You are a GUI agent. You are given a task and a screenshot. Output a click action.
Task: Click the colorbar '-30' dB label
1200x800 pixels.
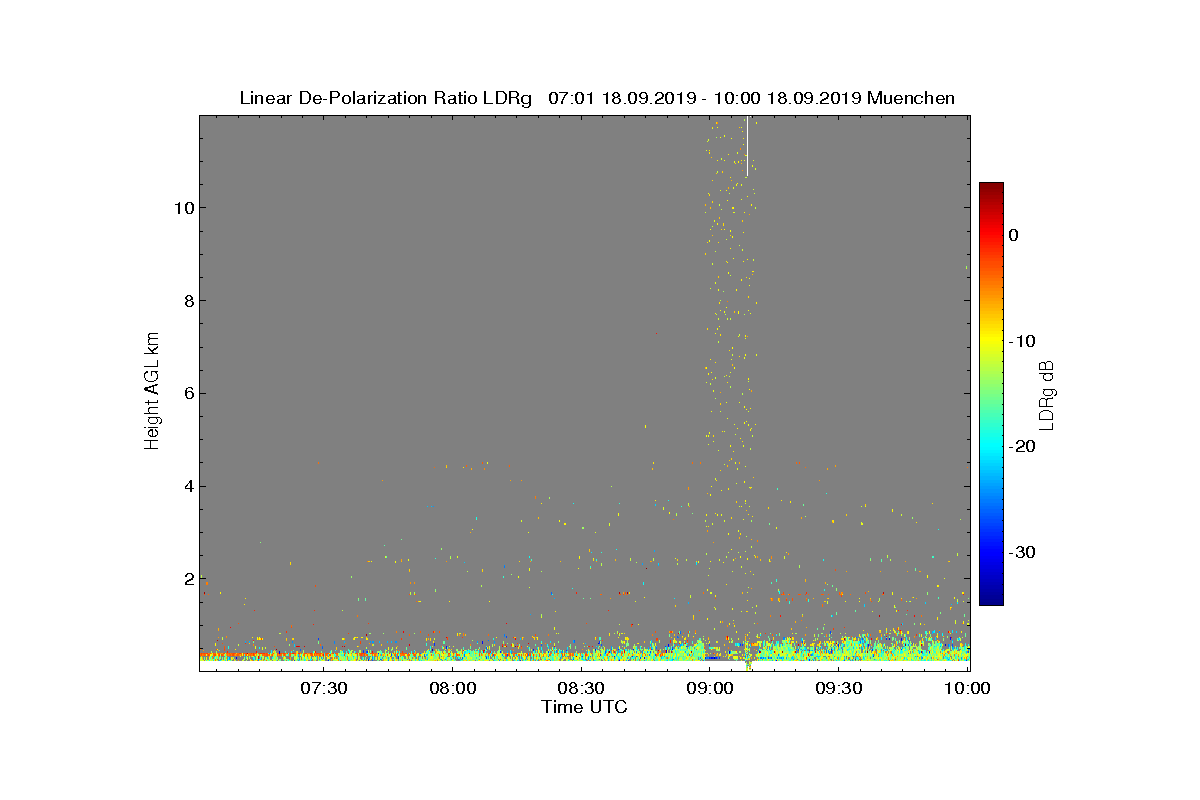click(x=1021, y=552)
